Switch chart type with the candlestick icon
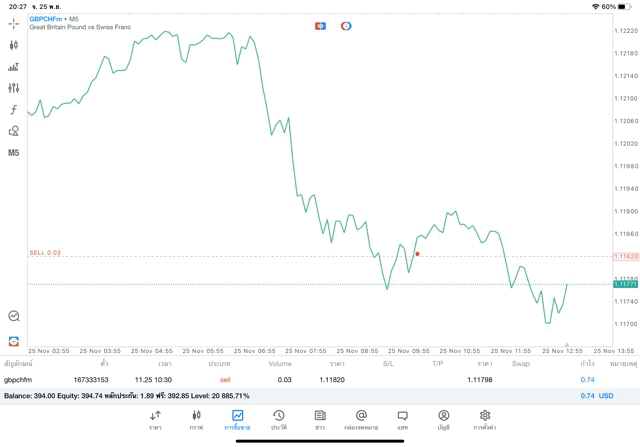 click(x=14, y=45)
